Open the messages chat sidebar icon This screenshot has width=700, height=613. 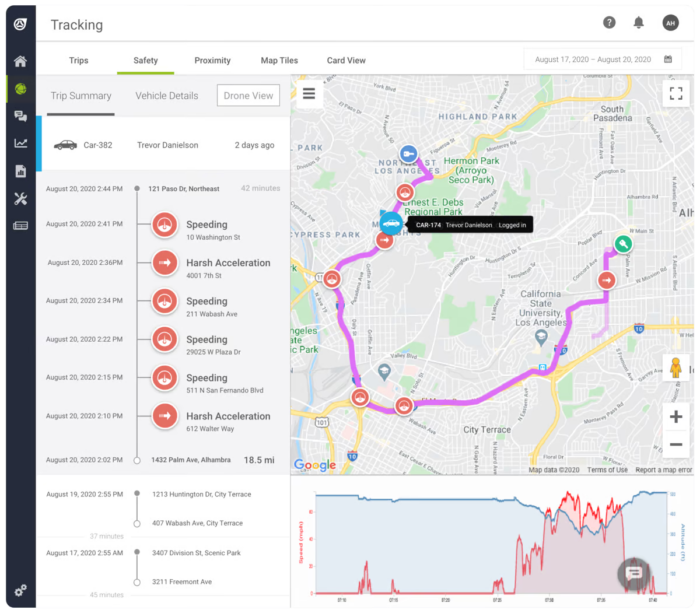pos(20,116)
